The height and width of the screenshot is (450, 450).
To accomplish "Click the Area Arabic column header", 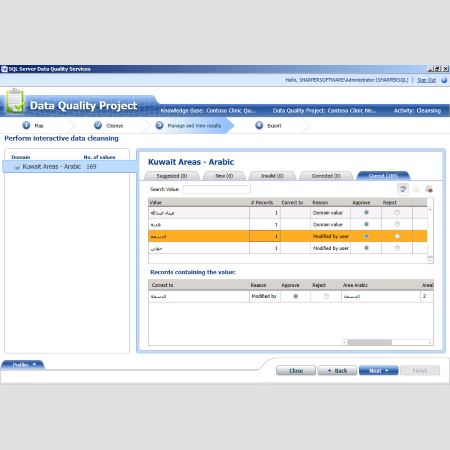I will click(380, 285).
